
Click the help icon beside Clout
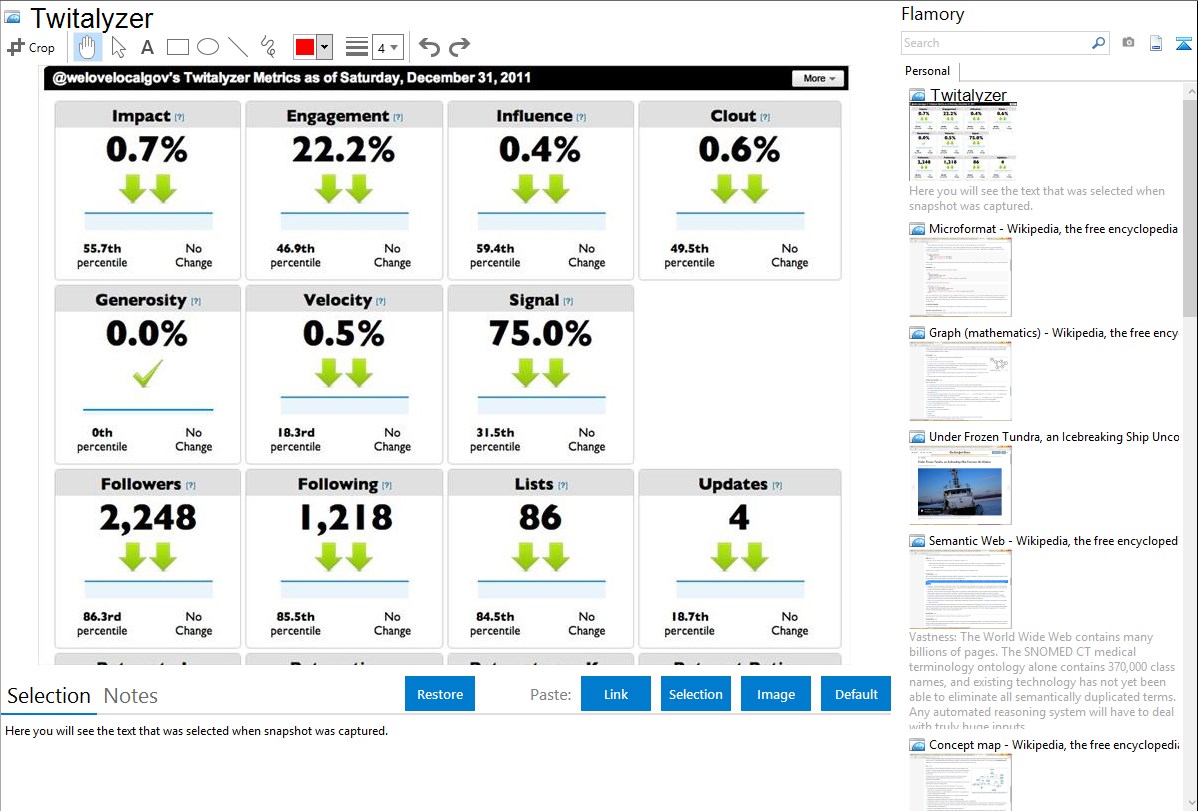click(x=766, y=117)
